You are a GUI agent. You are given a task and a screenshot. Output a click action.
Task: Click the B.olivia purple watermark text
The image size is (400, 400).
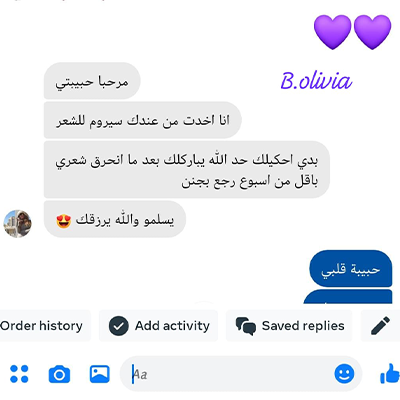click(x=316, y=81)
